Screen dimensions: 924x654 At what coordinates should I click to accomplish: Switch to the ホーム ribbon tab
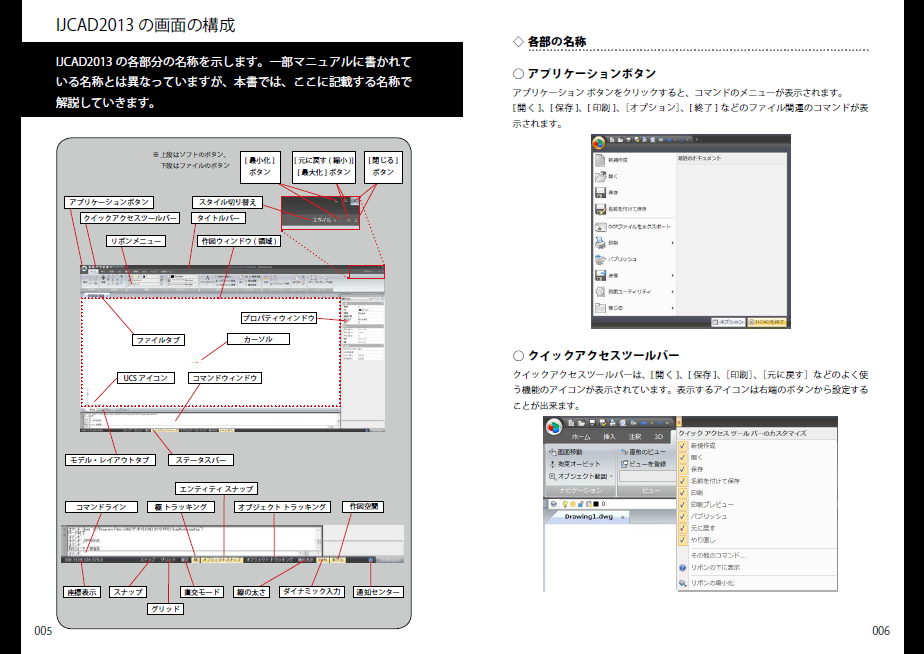[581, 437]
